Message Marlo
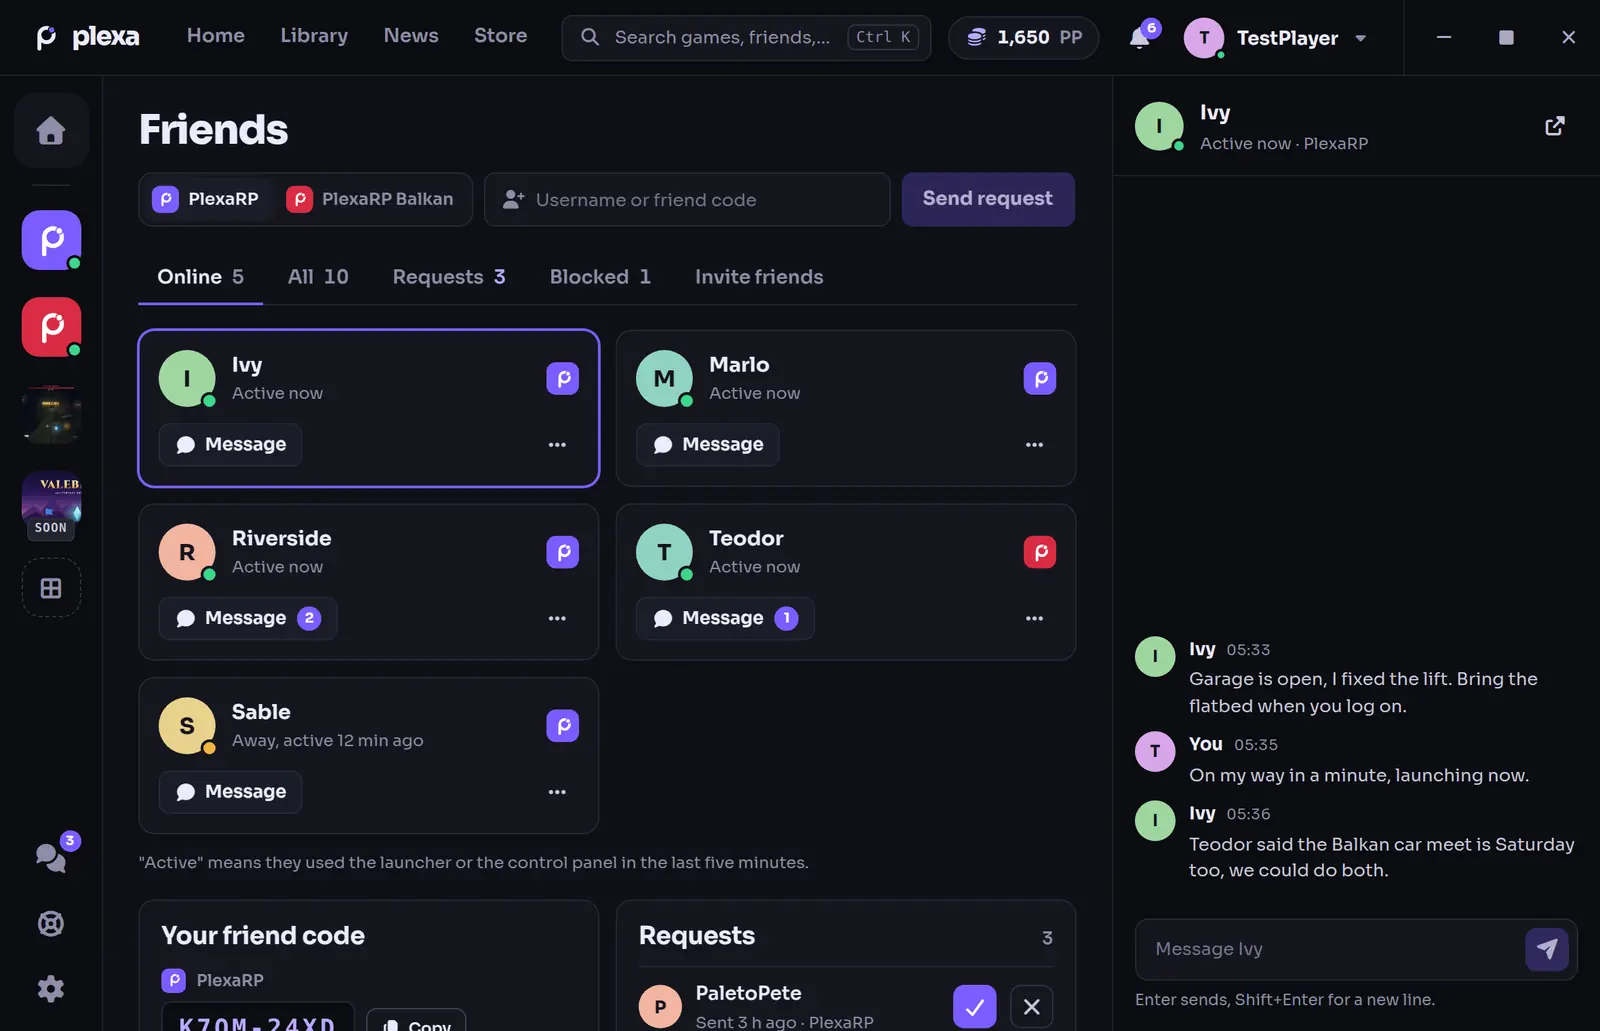1600x1031 pixels. pos(708,445)
